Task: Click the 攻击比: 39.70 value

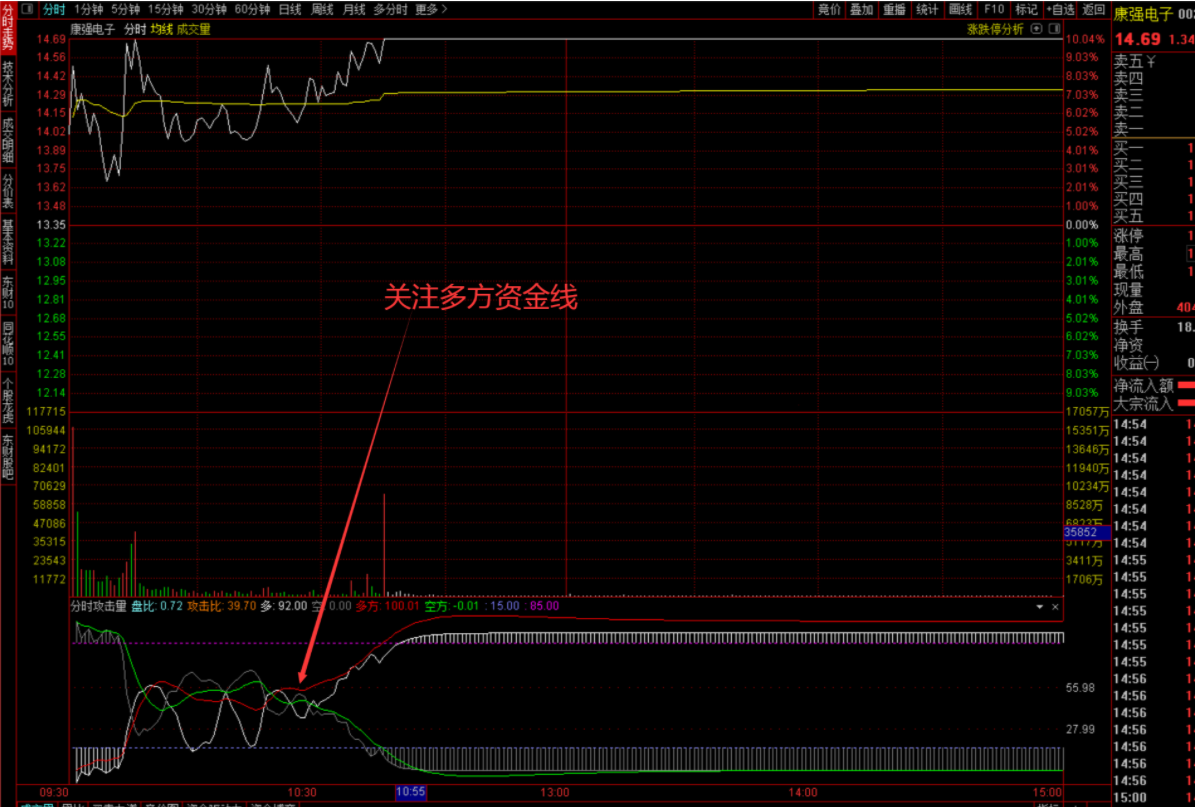Action: point(222,606)
